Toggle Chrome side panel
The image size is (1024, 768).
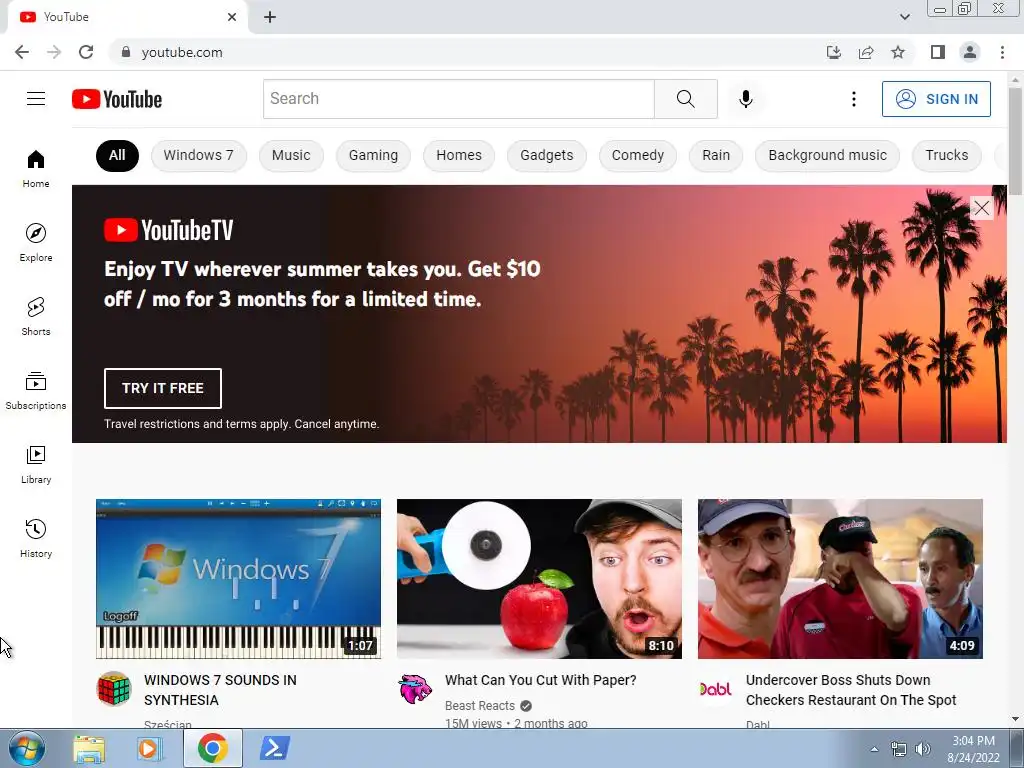pos(938,52)
